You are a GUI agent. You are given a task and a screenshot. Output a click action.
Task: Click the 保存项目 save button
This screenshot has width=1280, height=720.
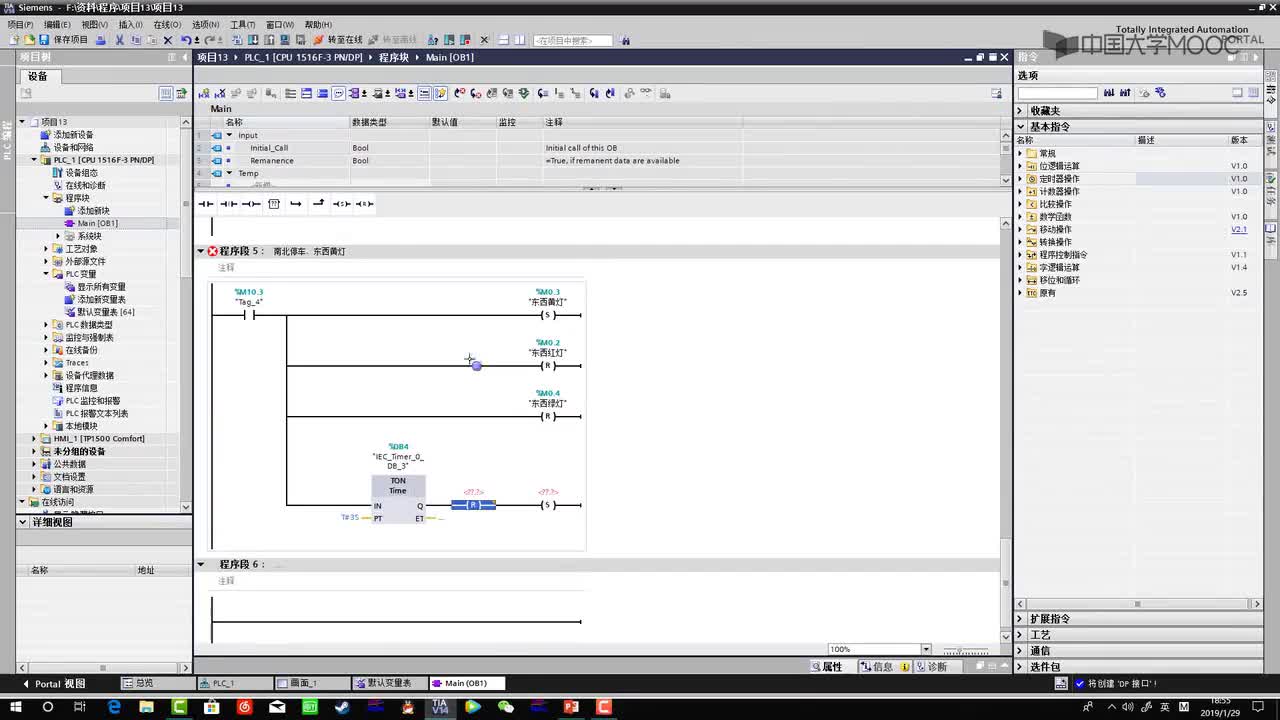[x=64, y=40]
